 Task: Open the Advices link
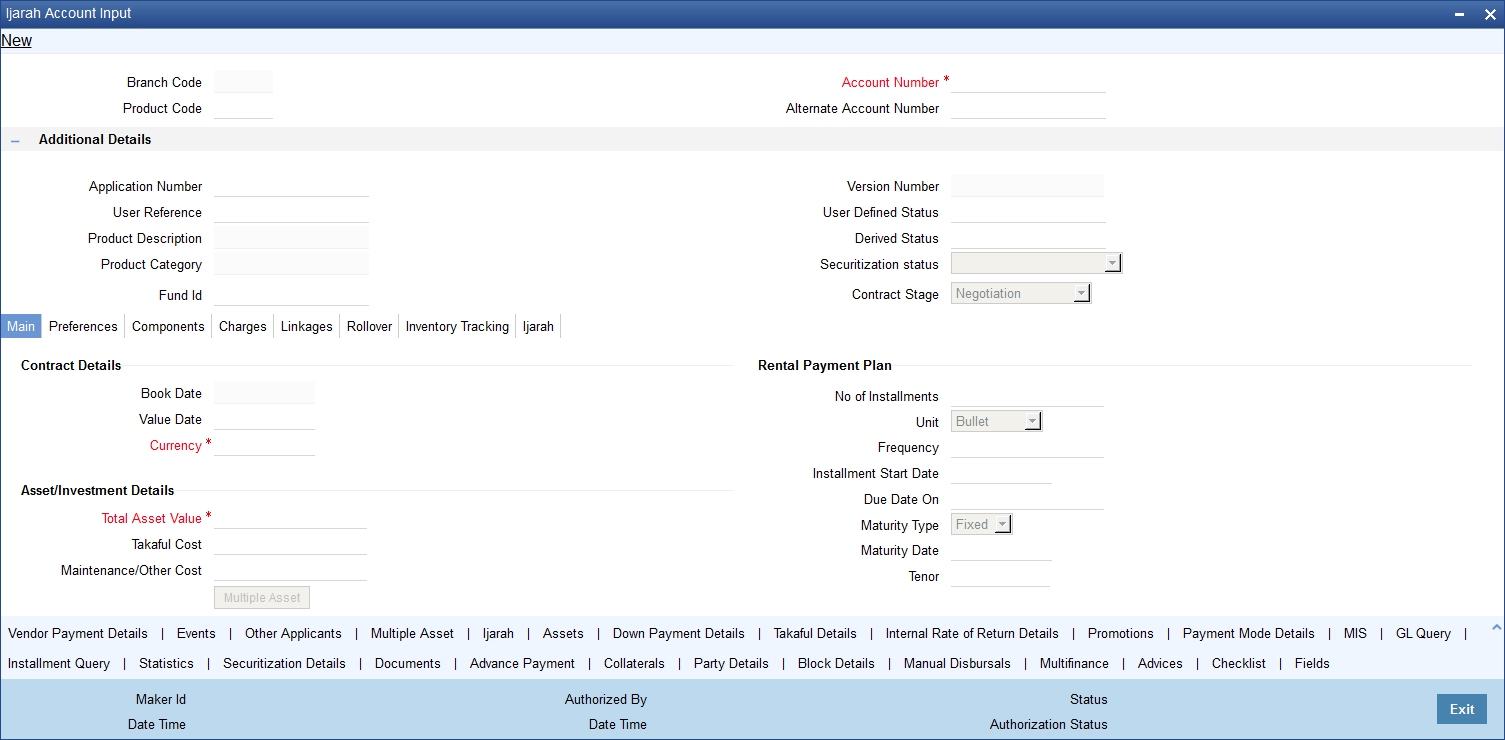click(1160, 664)
